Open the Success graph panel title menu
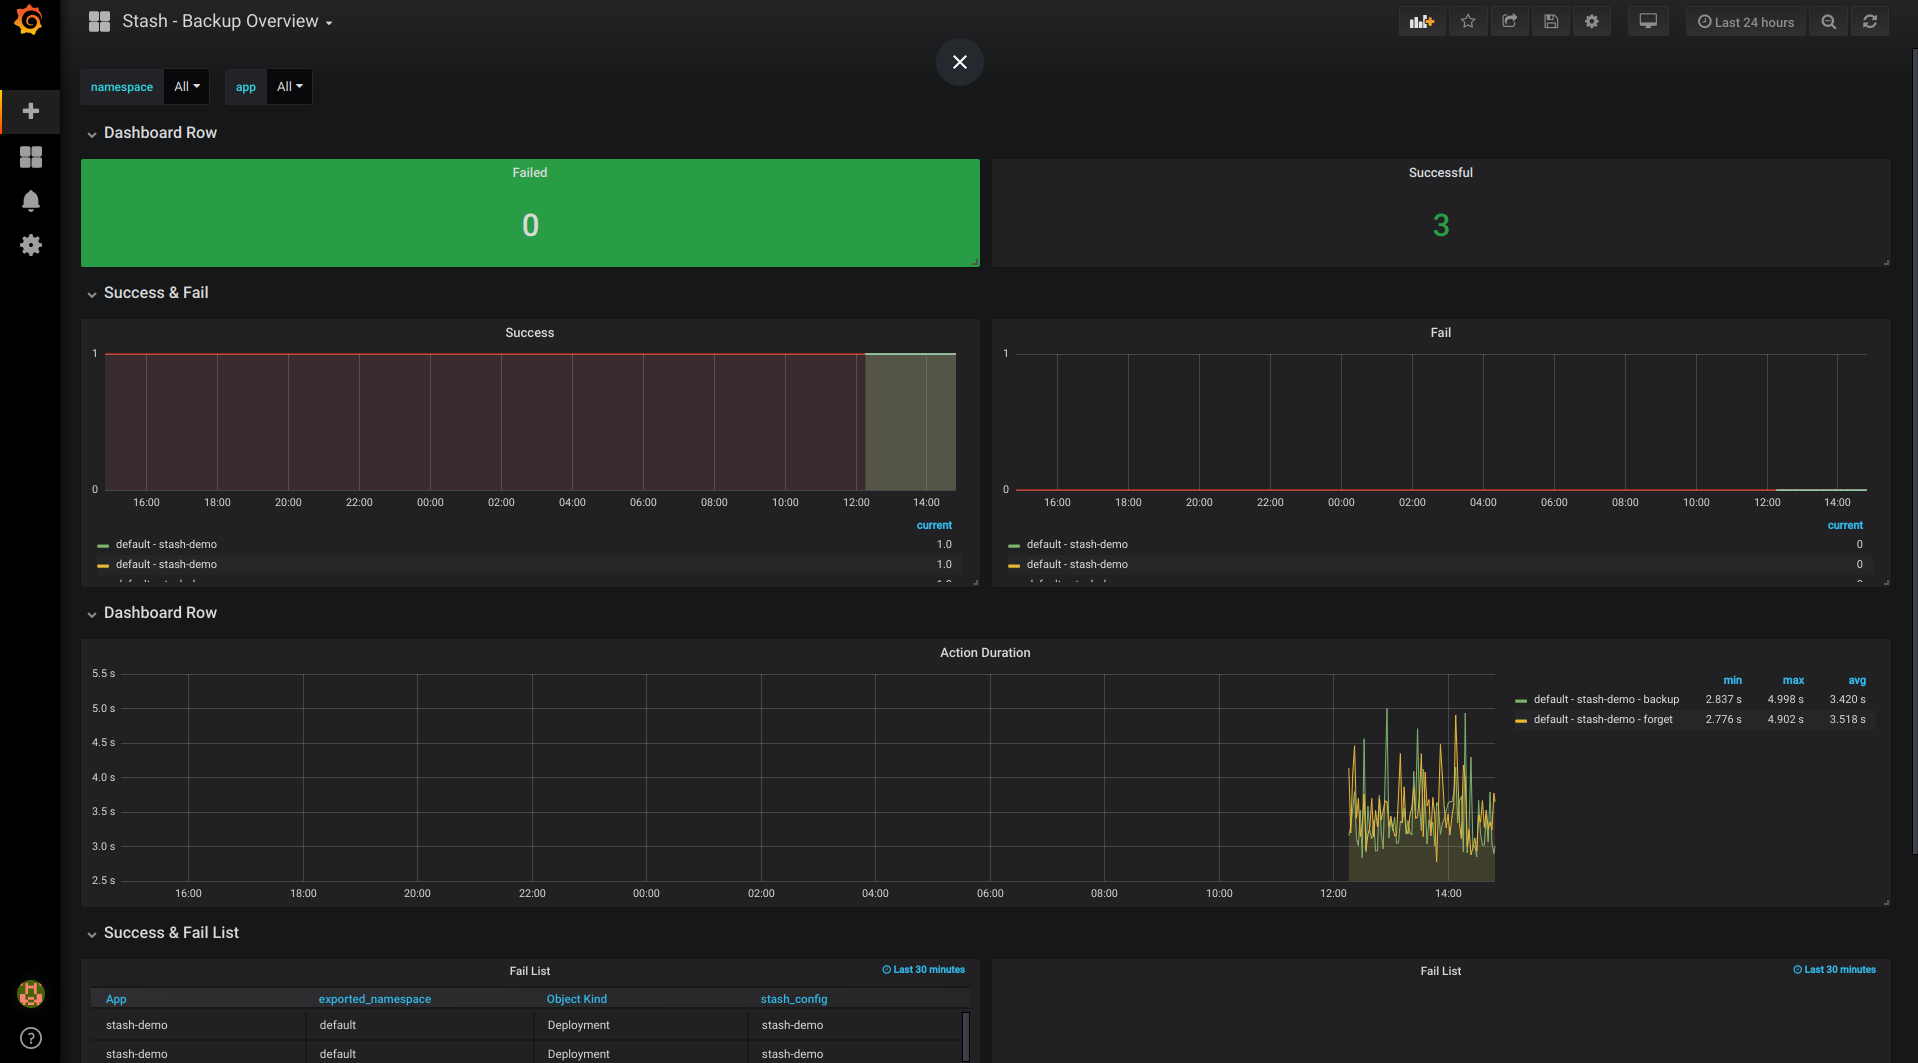The image size is (1918, 1063). (530, 333)
